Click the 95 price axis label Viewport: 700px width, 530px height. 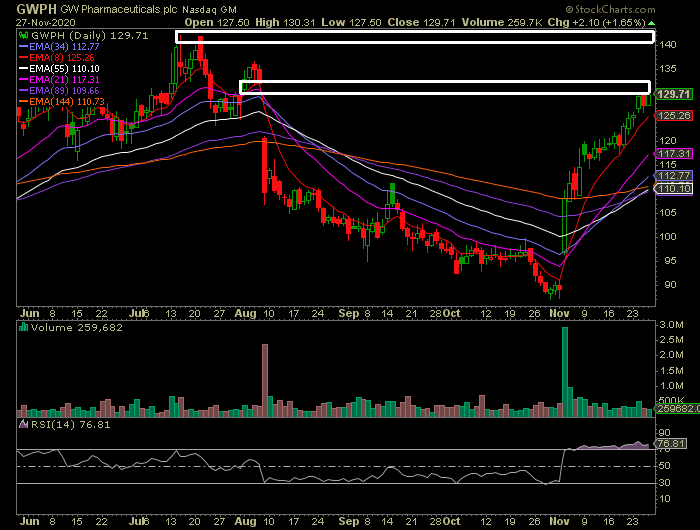(670, 261)
